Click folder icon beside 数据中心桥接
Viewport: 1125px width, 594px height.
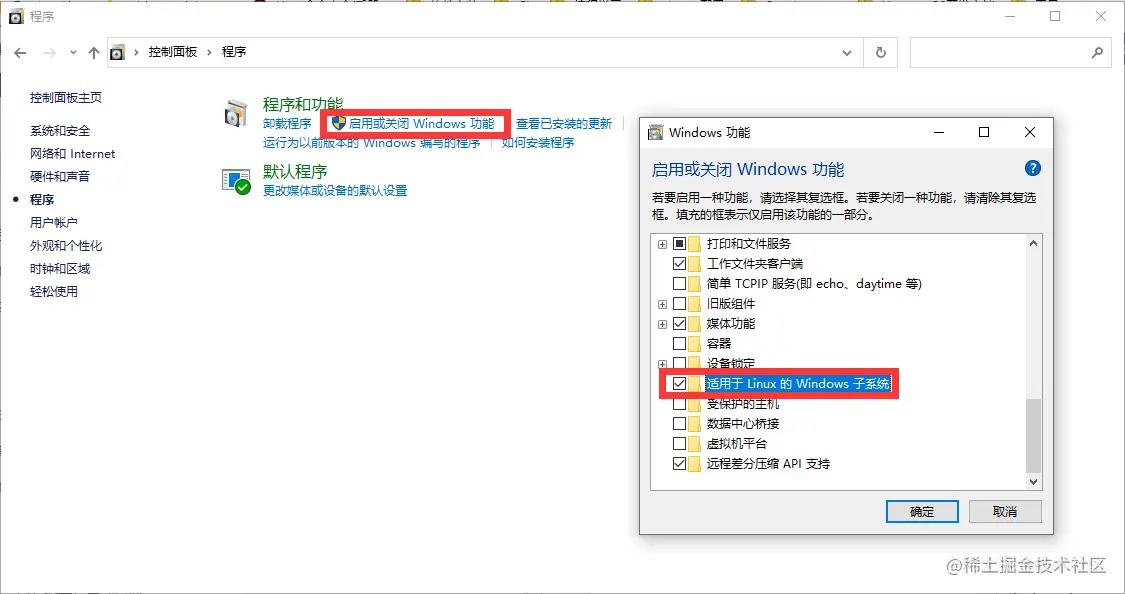click(695, 423)
